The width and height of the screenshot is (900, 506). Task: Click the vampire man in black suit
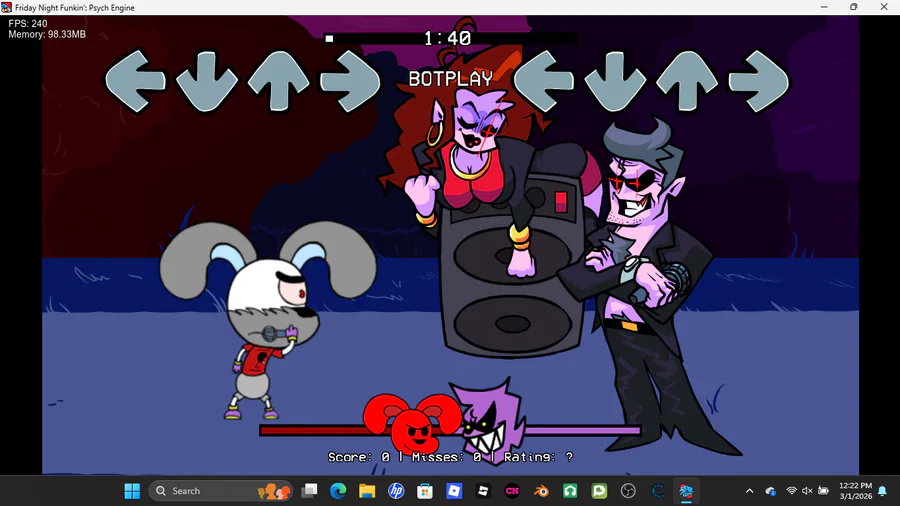pyautogui.click(x=649, y=287)
